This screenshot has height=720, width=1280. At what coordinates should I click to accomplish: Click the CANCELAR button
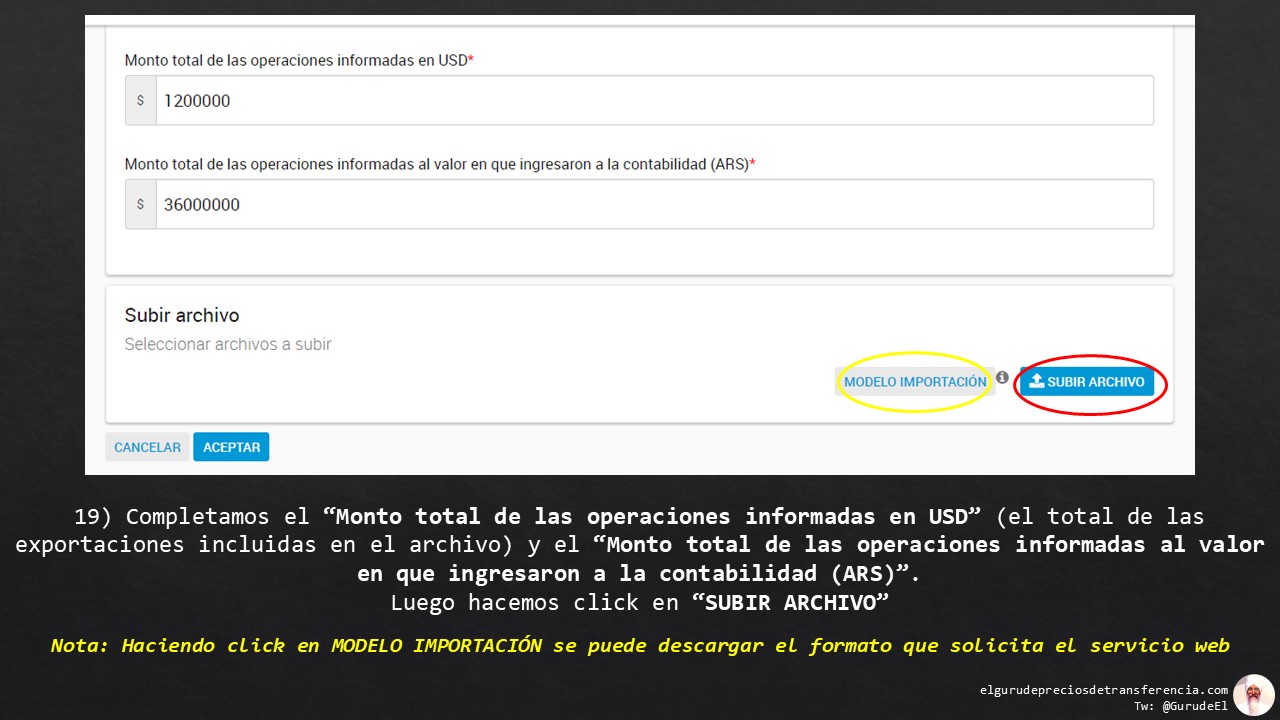coord(147,446)
